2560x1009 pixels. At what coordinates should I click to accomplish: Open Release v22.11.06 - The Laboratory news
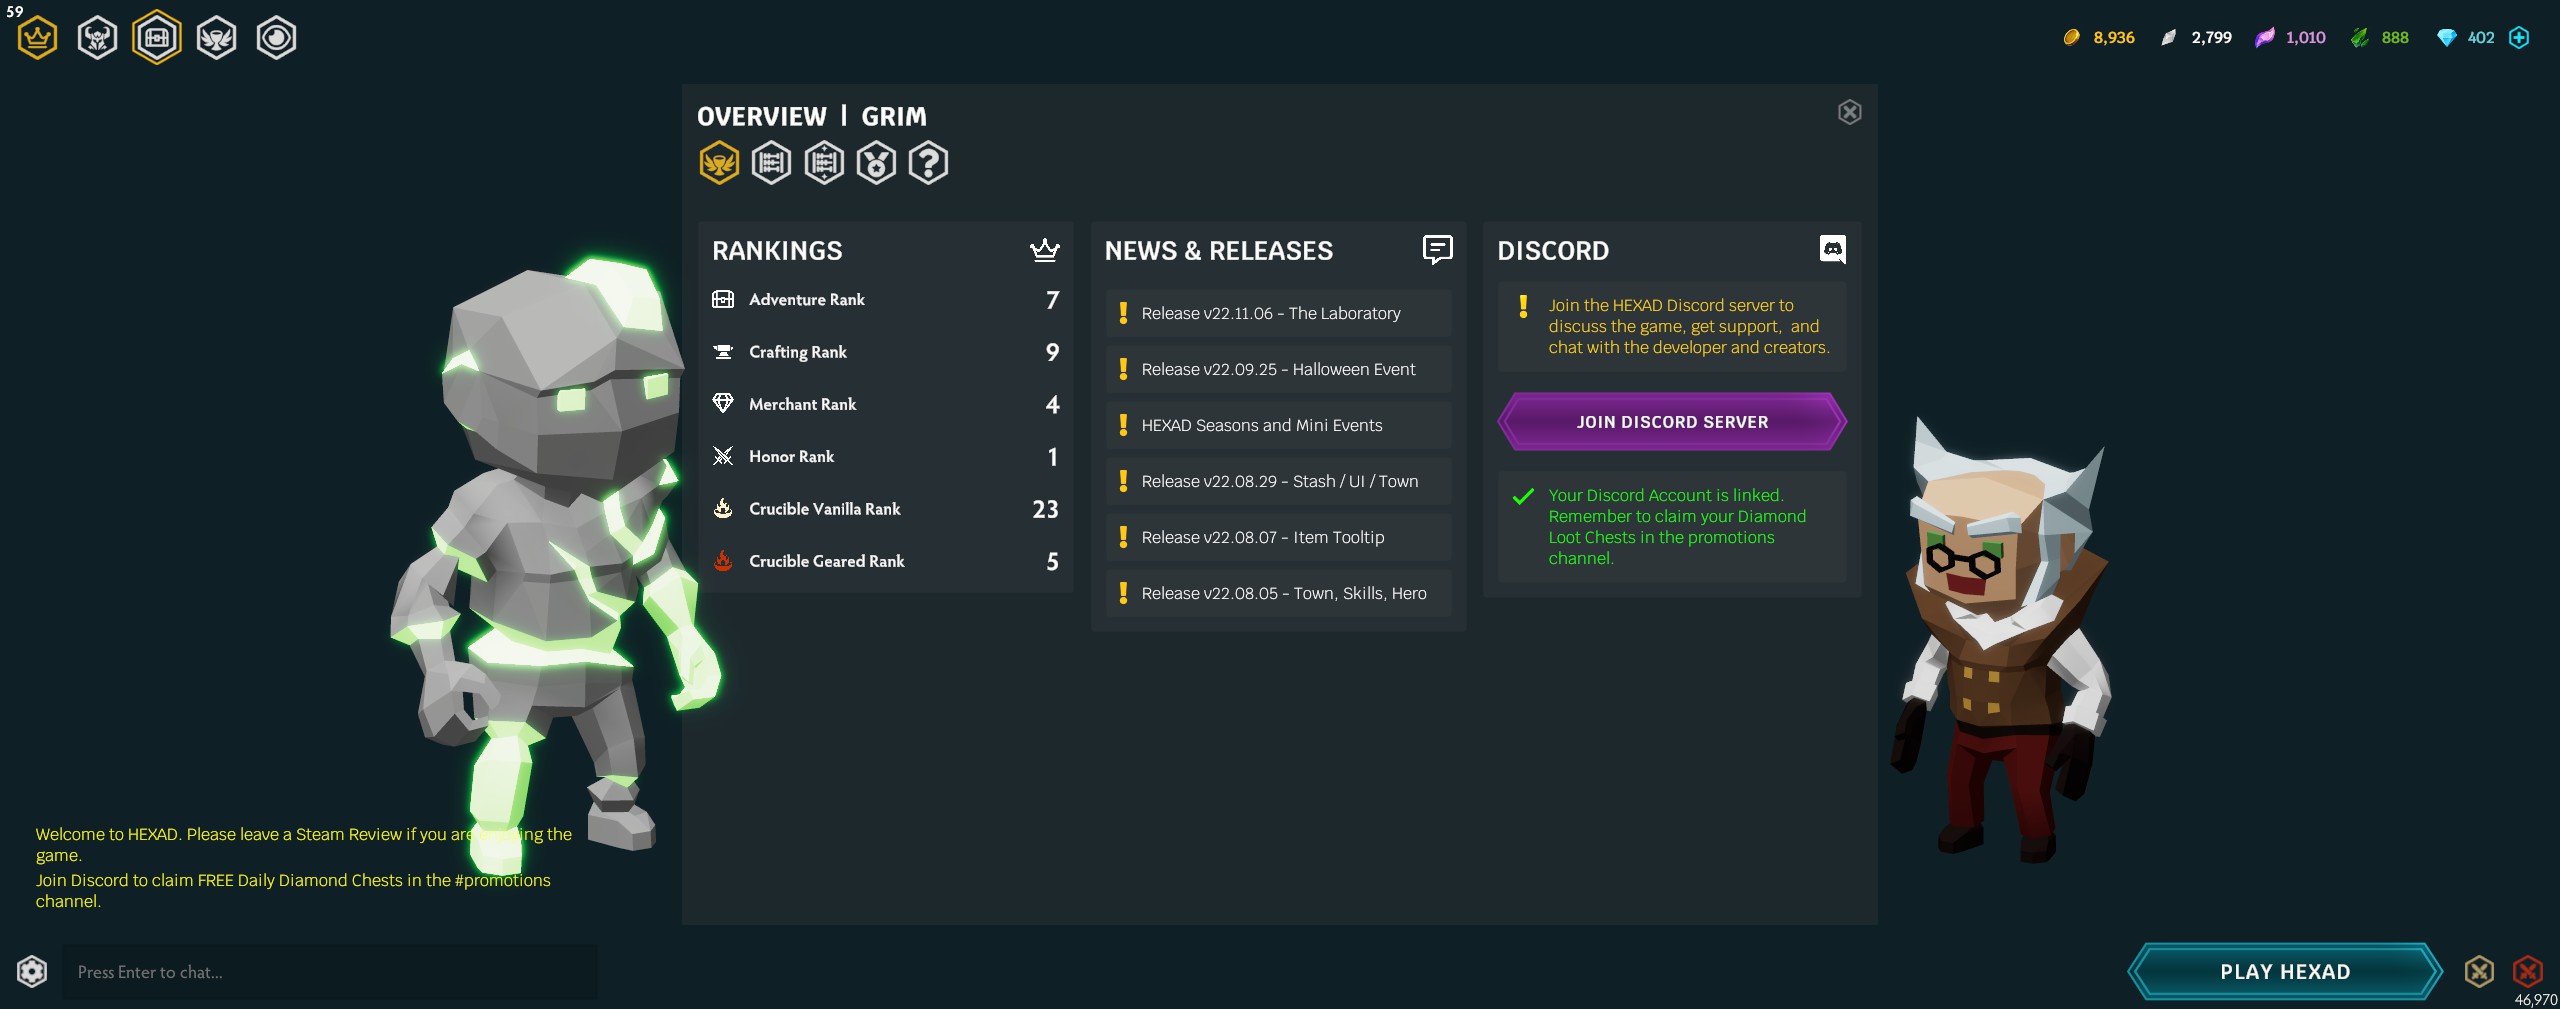click(1278, 313)
